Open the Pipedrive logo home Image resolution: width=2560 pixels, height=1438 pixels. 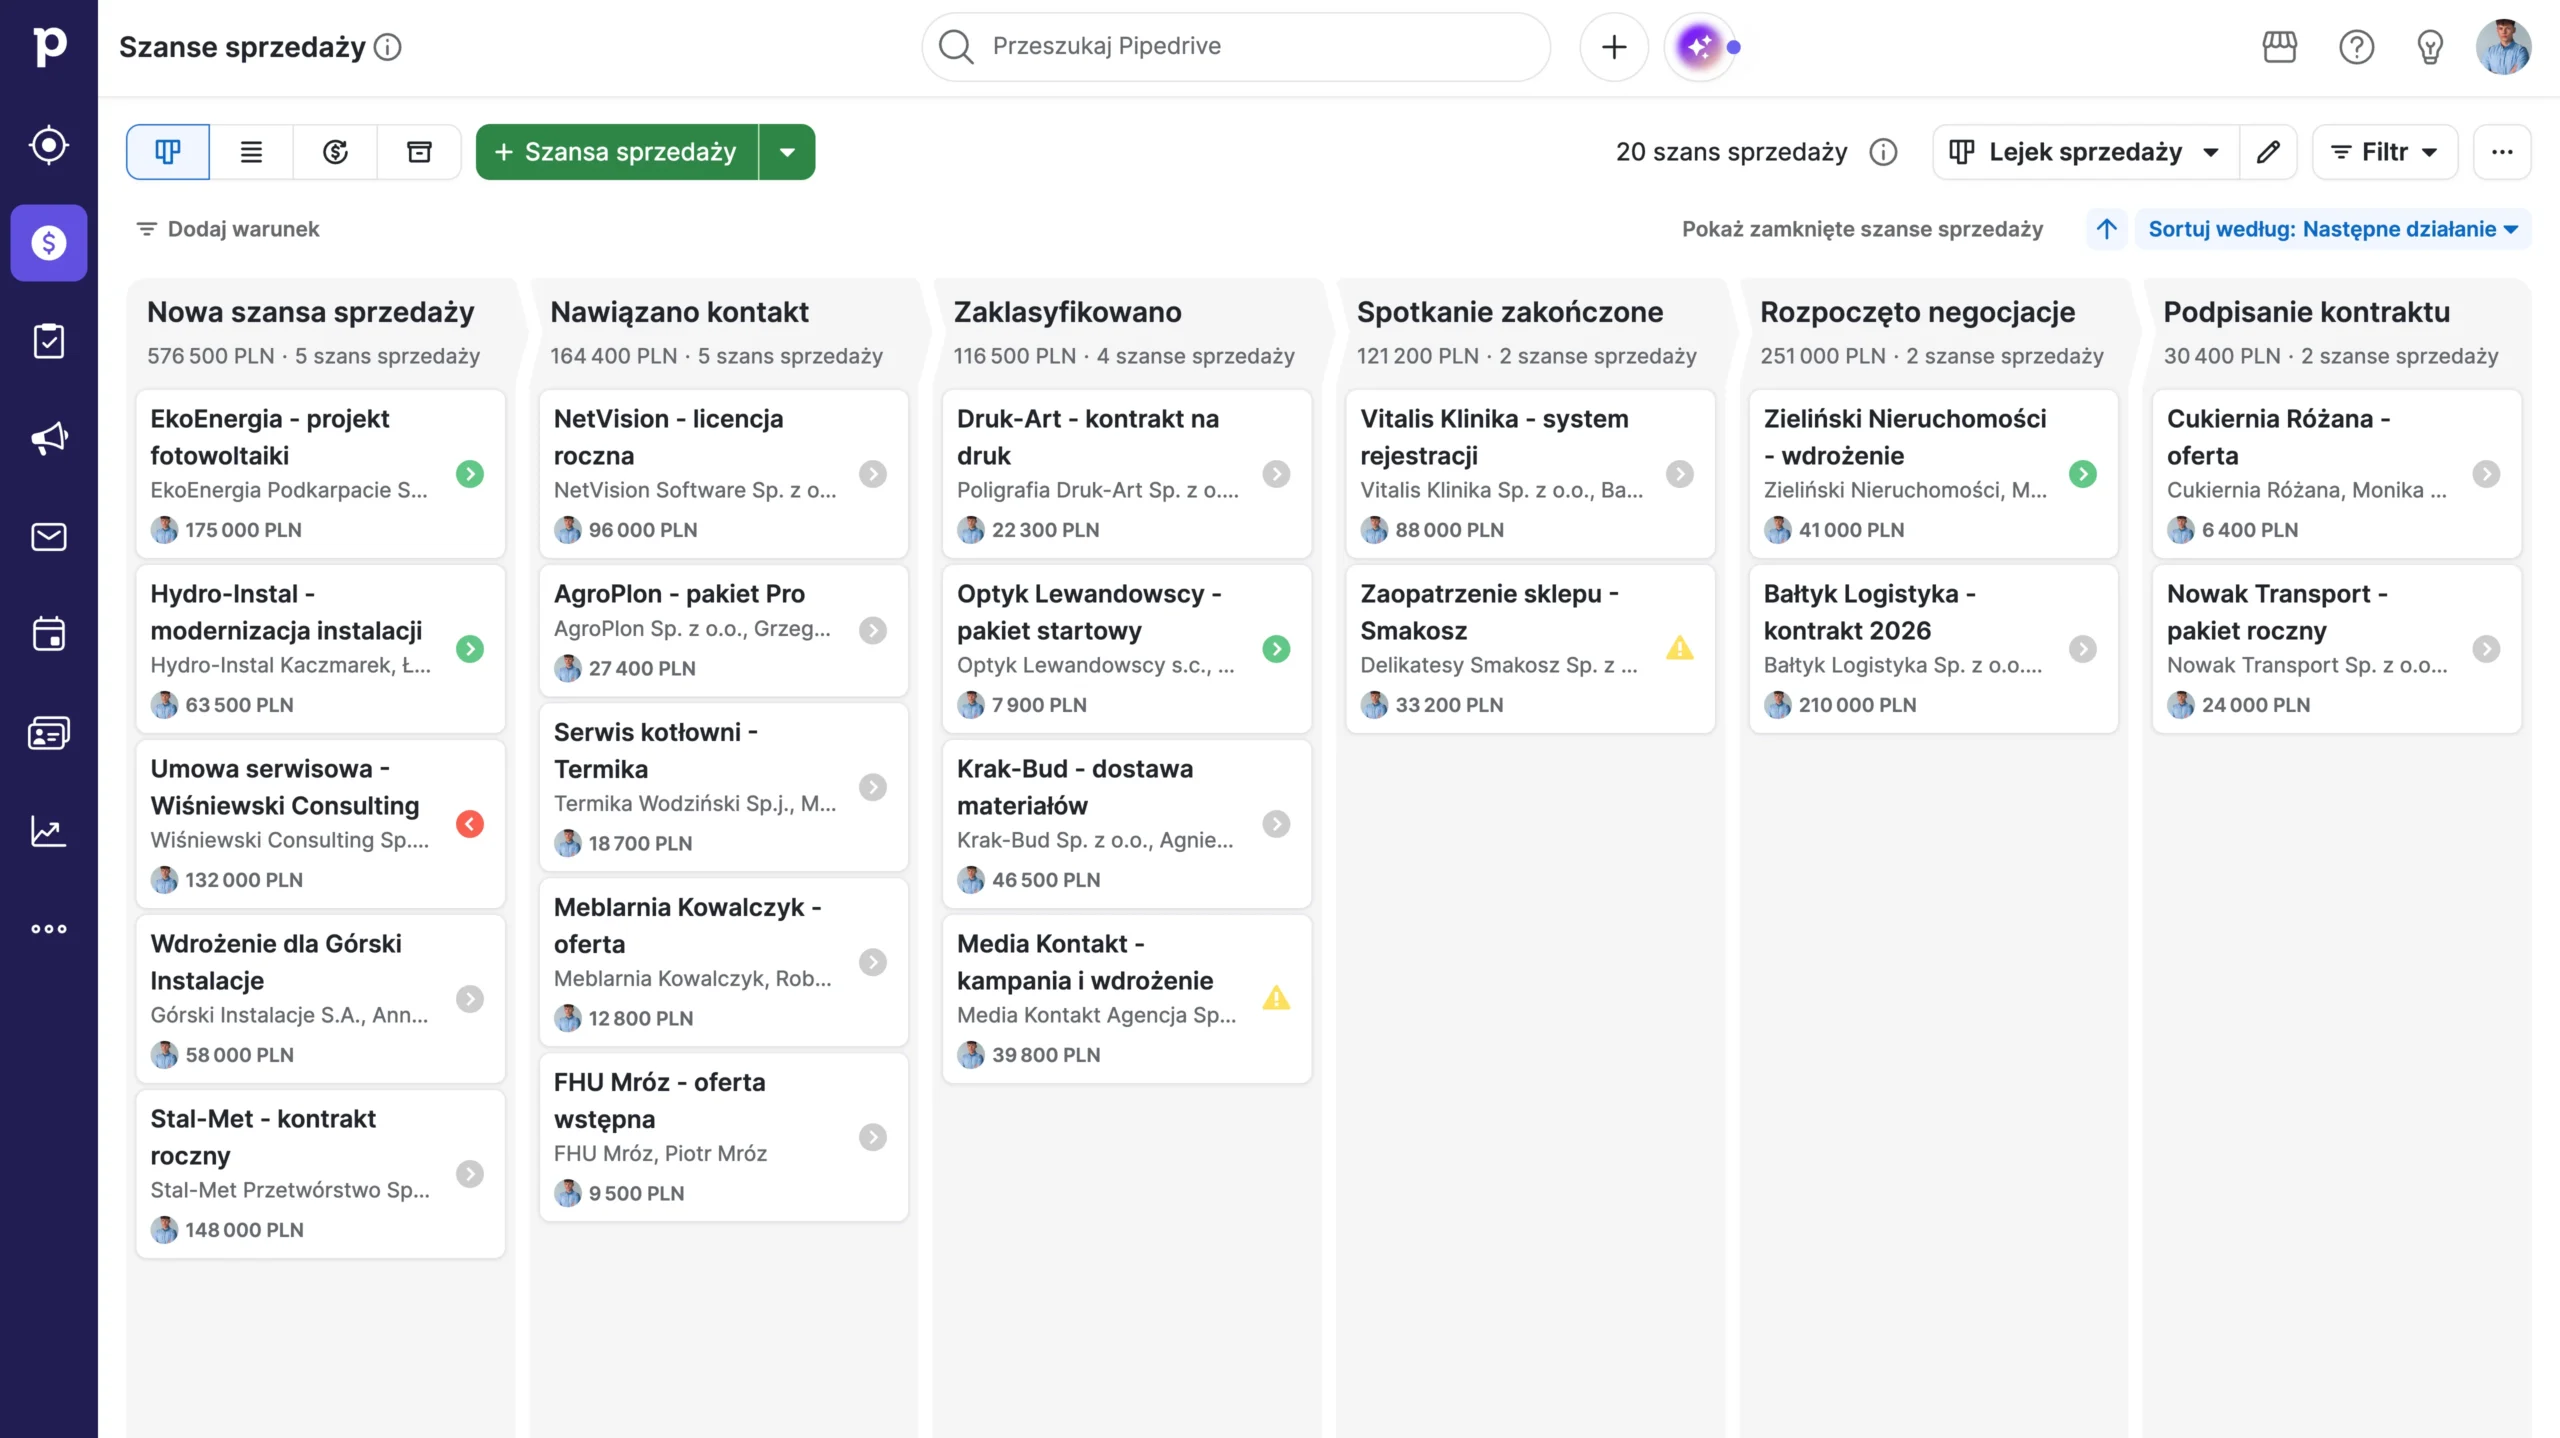[x=49, y=46]
